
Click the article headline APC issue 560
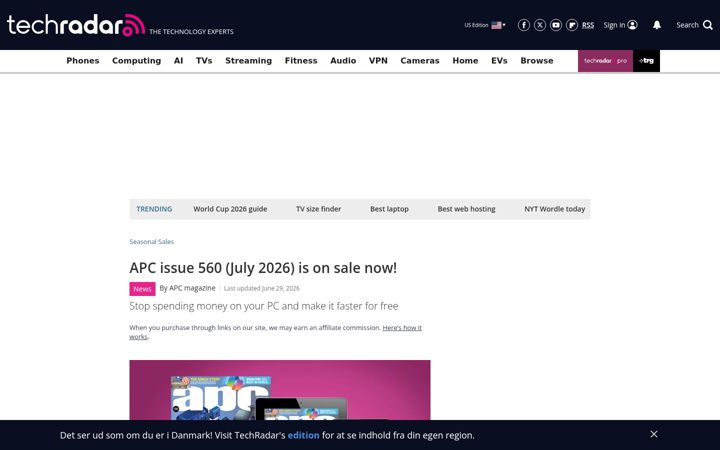coord(263,268)
